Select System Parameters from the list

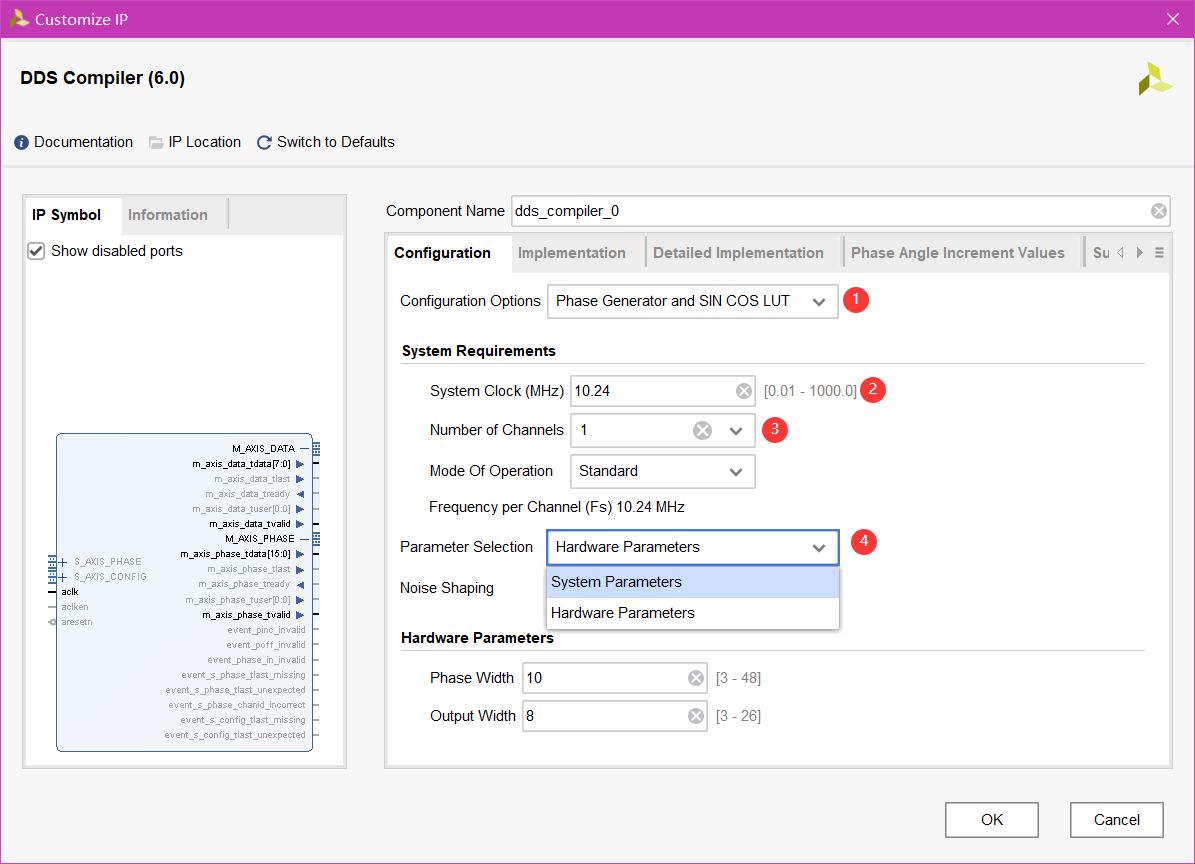pos(693,583)
